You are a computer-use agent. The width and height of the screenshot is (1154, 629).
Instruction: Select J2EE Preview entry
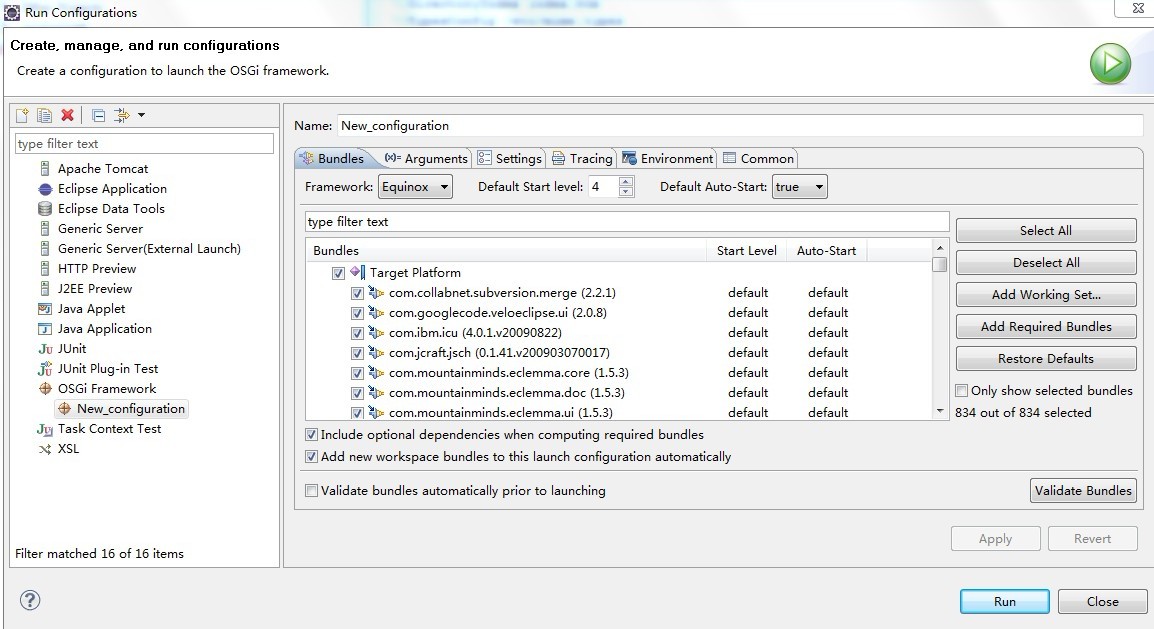(95, 288)
